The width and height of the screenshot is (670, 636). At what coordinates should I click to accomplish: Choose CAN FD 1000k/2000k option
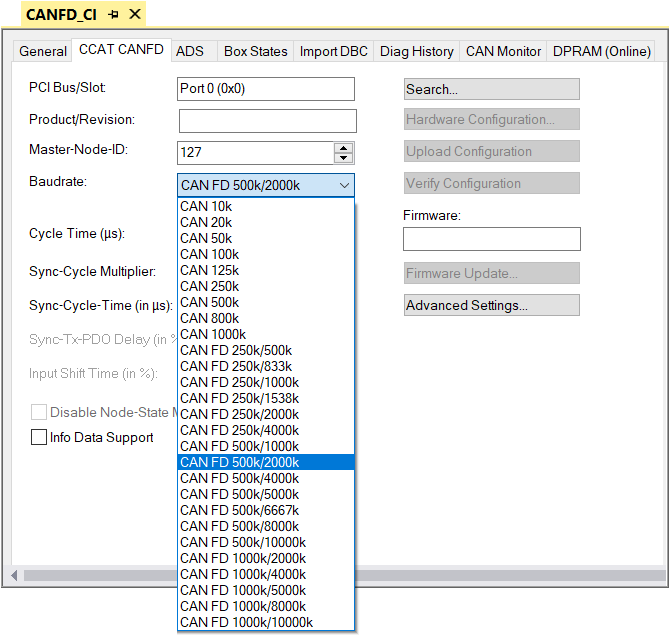coord(266,558)
